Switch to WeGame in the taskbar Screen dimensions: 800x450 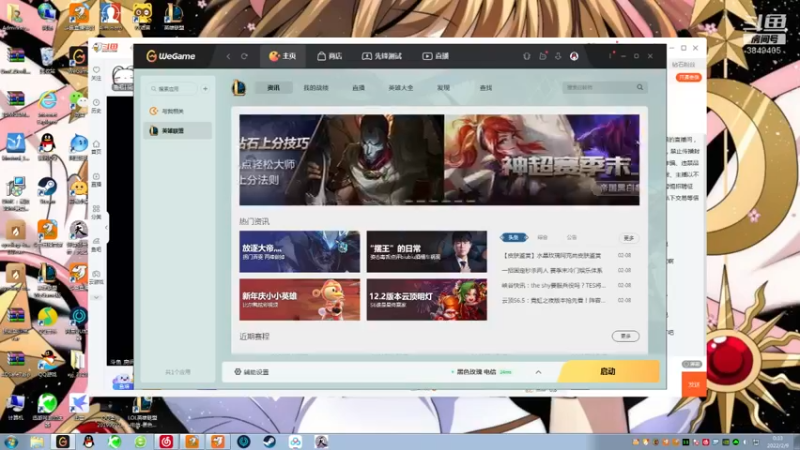tap(63, 441)
